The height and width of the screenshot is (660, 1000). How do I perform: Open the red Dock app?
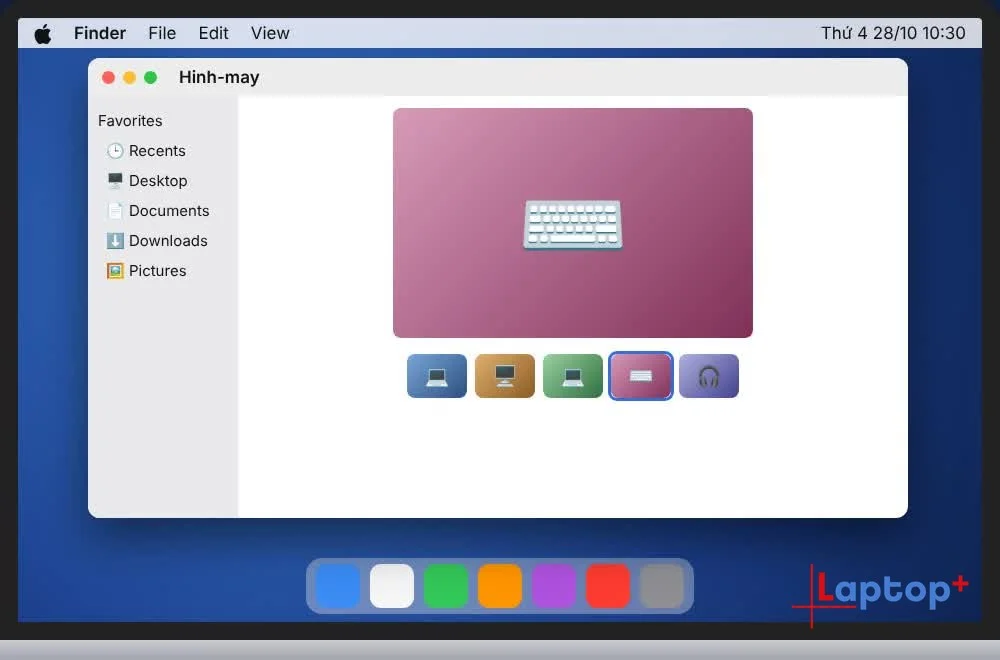click(x=608, y=585)
